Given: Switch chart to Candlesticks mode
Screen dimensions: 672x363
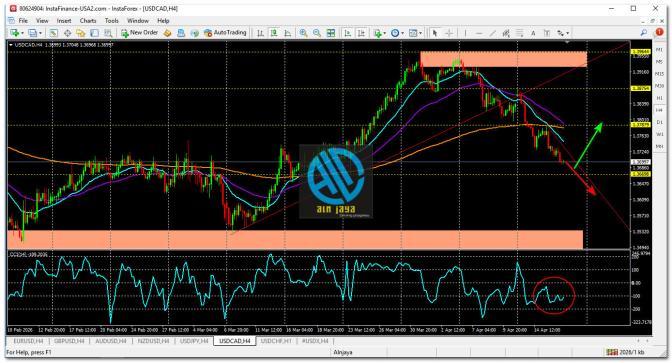Looking at the screenshot, I should pyautogui.click(x=274, y=33).
